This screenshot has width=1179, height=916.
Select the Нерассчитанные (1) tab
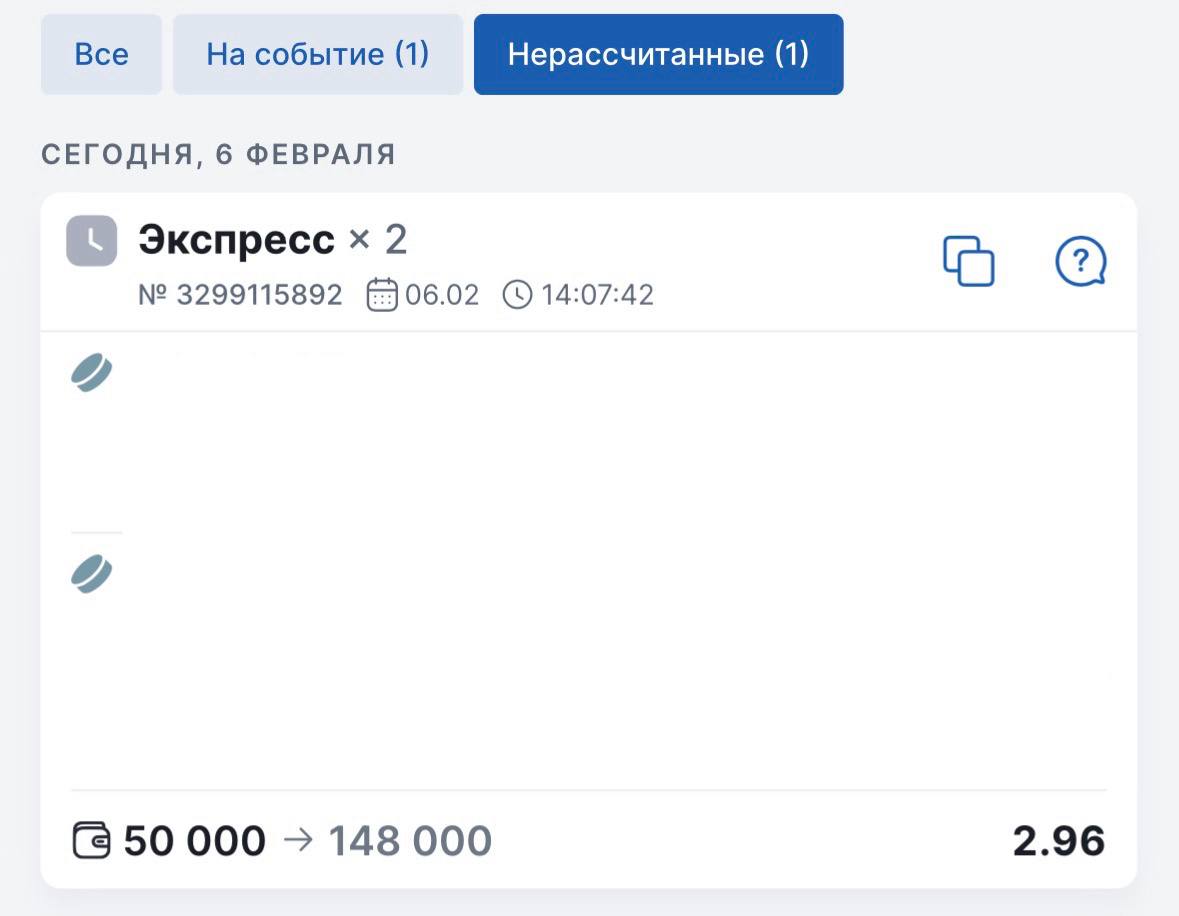coord(658,54)
